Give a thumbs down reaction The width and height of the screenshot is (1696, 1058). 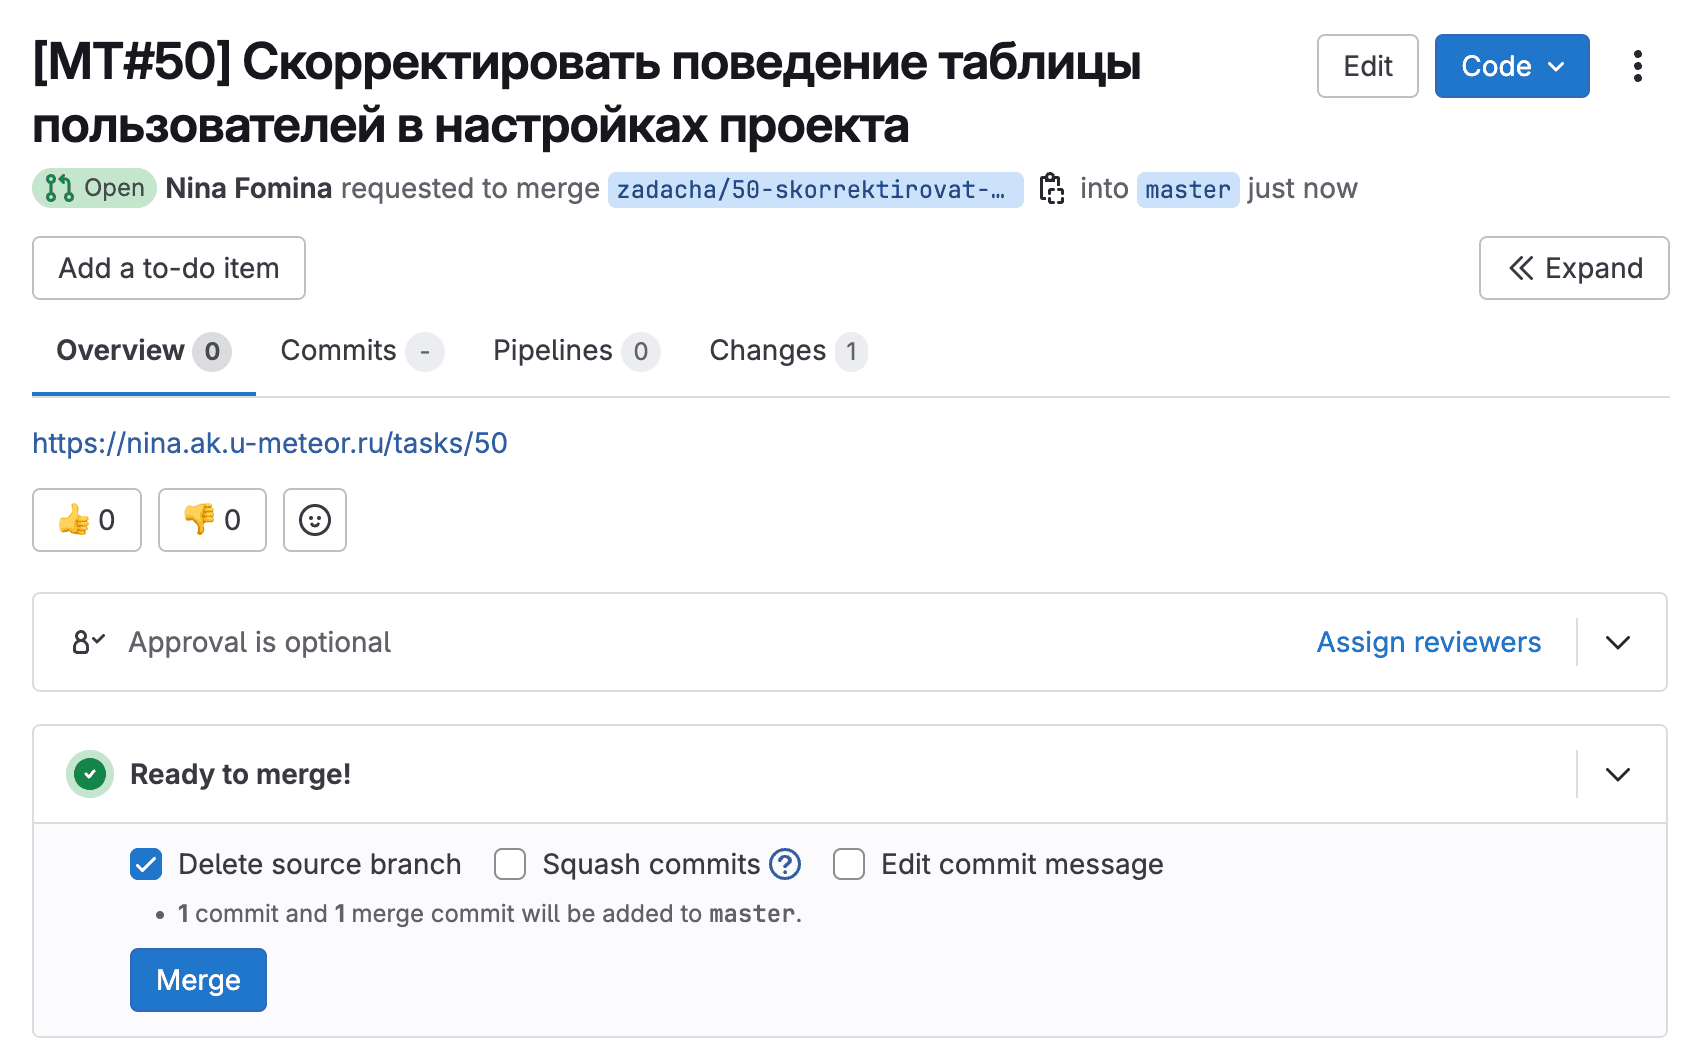[x=212, y=520]
